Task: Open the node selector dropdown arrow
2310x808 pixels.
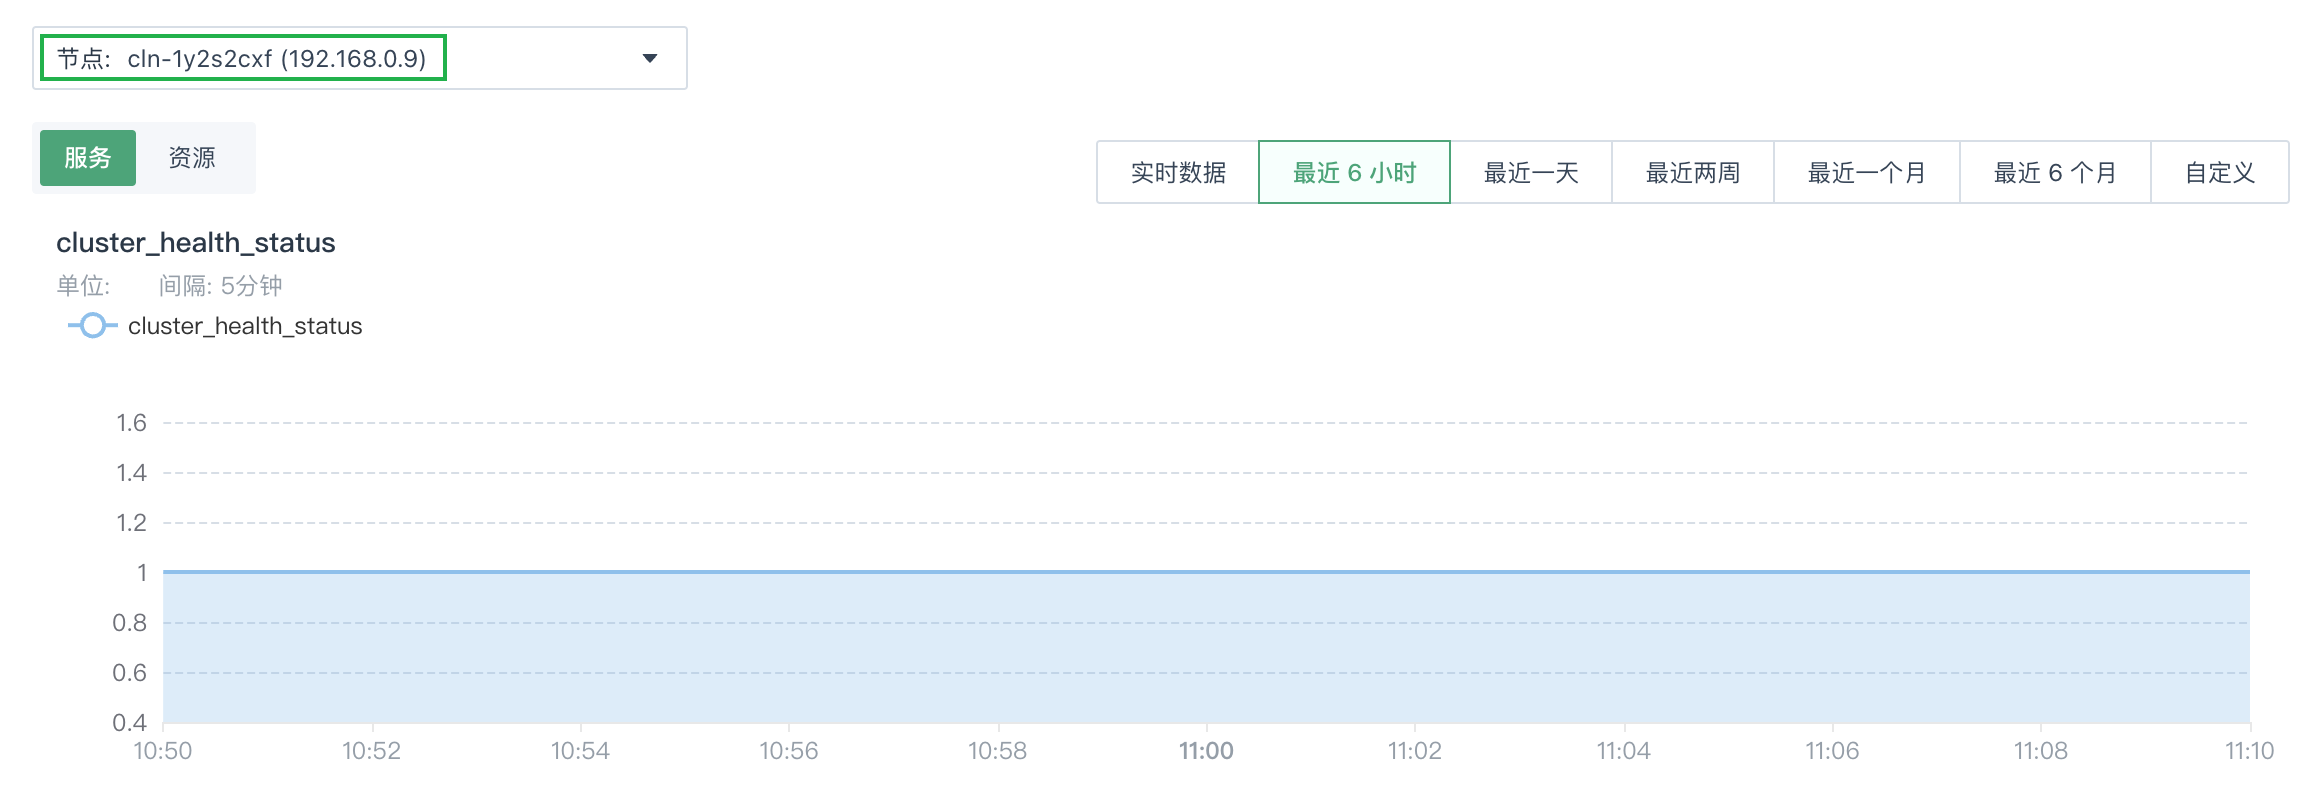Action: pos(650,58)
